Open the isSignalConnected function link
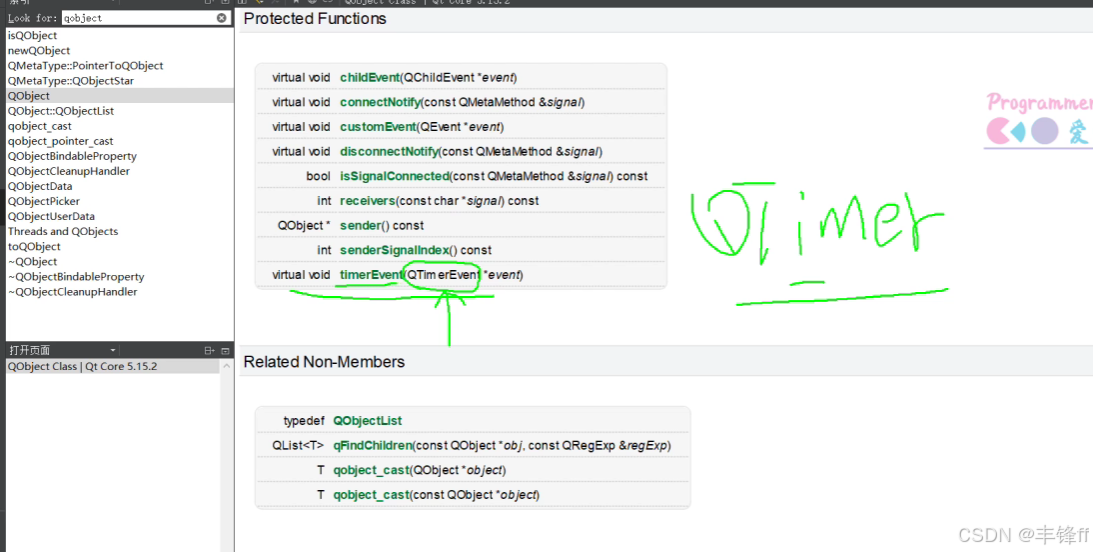1093x552 pixels. click(395, 176)
